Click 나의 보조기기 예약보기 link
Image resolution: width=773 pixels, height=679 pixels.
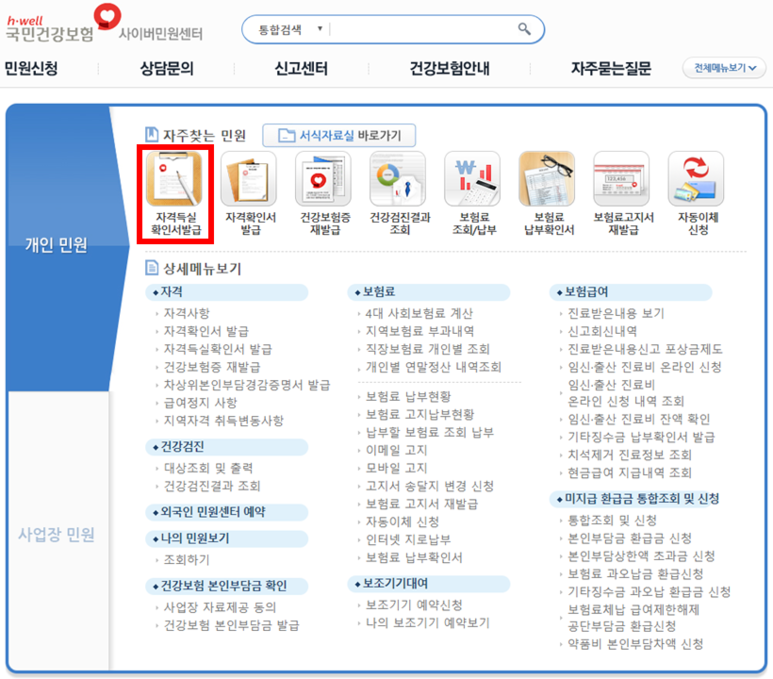(x=427, y=623)
